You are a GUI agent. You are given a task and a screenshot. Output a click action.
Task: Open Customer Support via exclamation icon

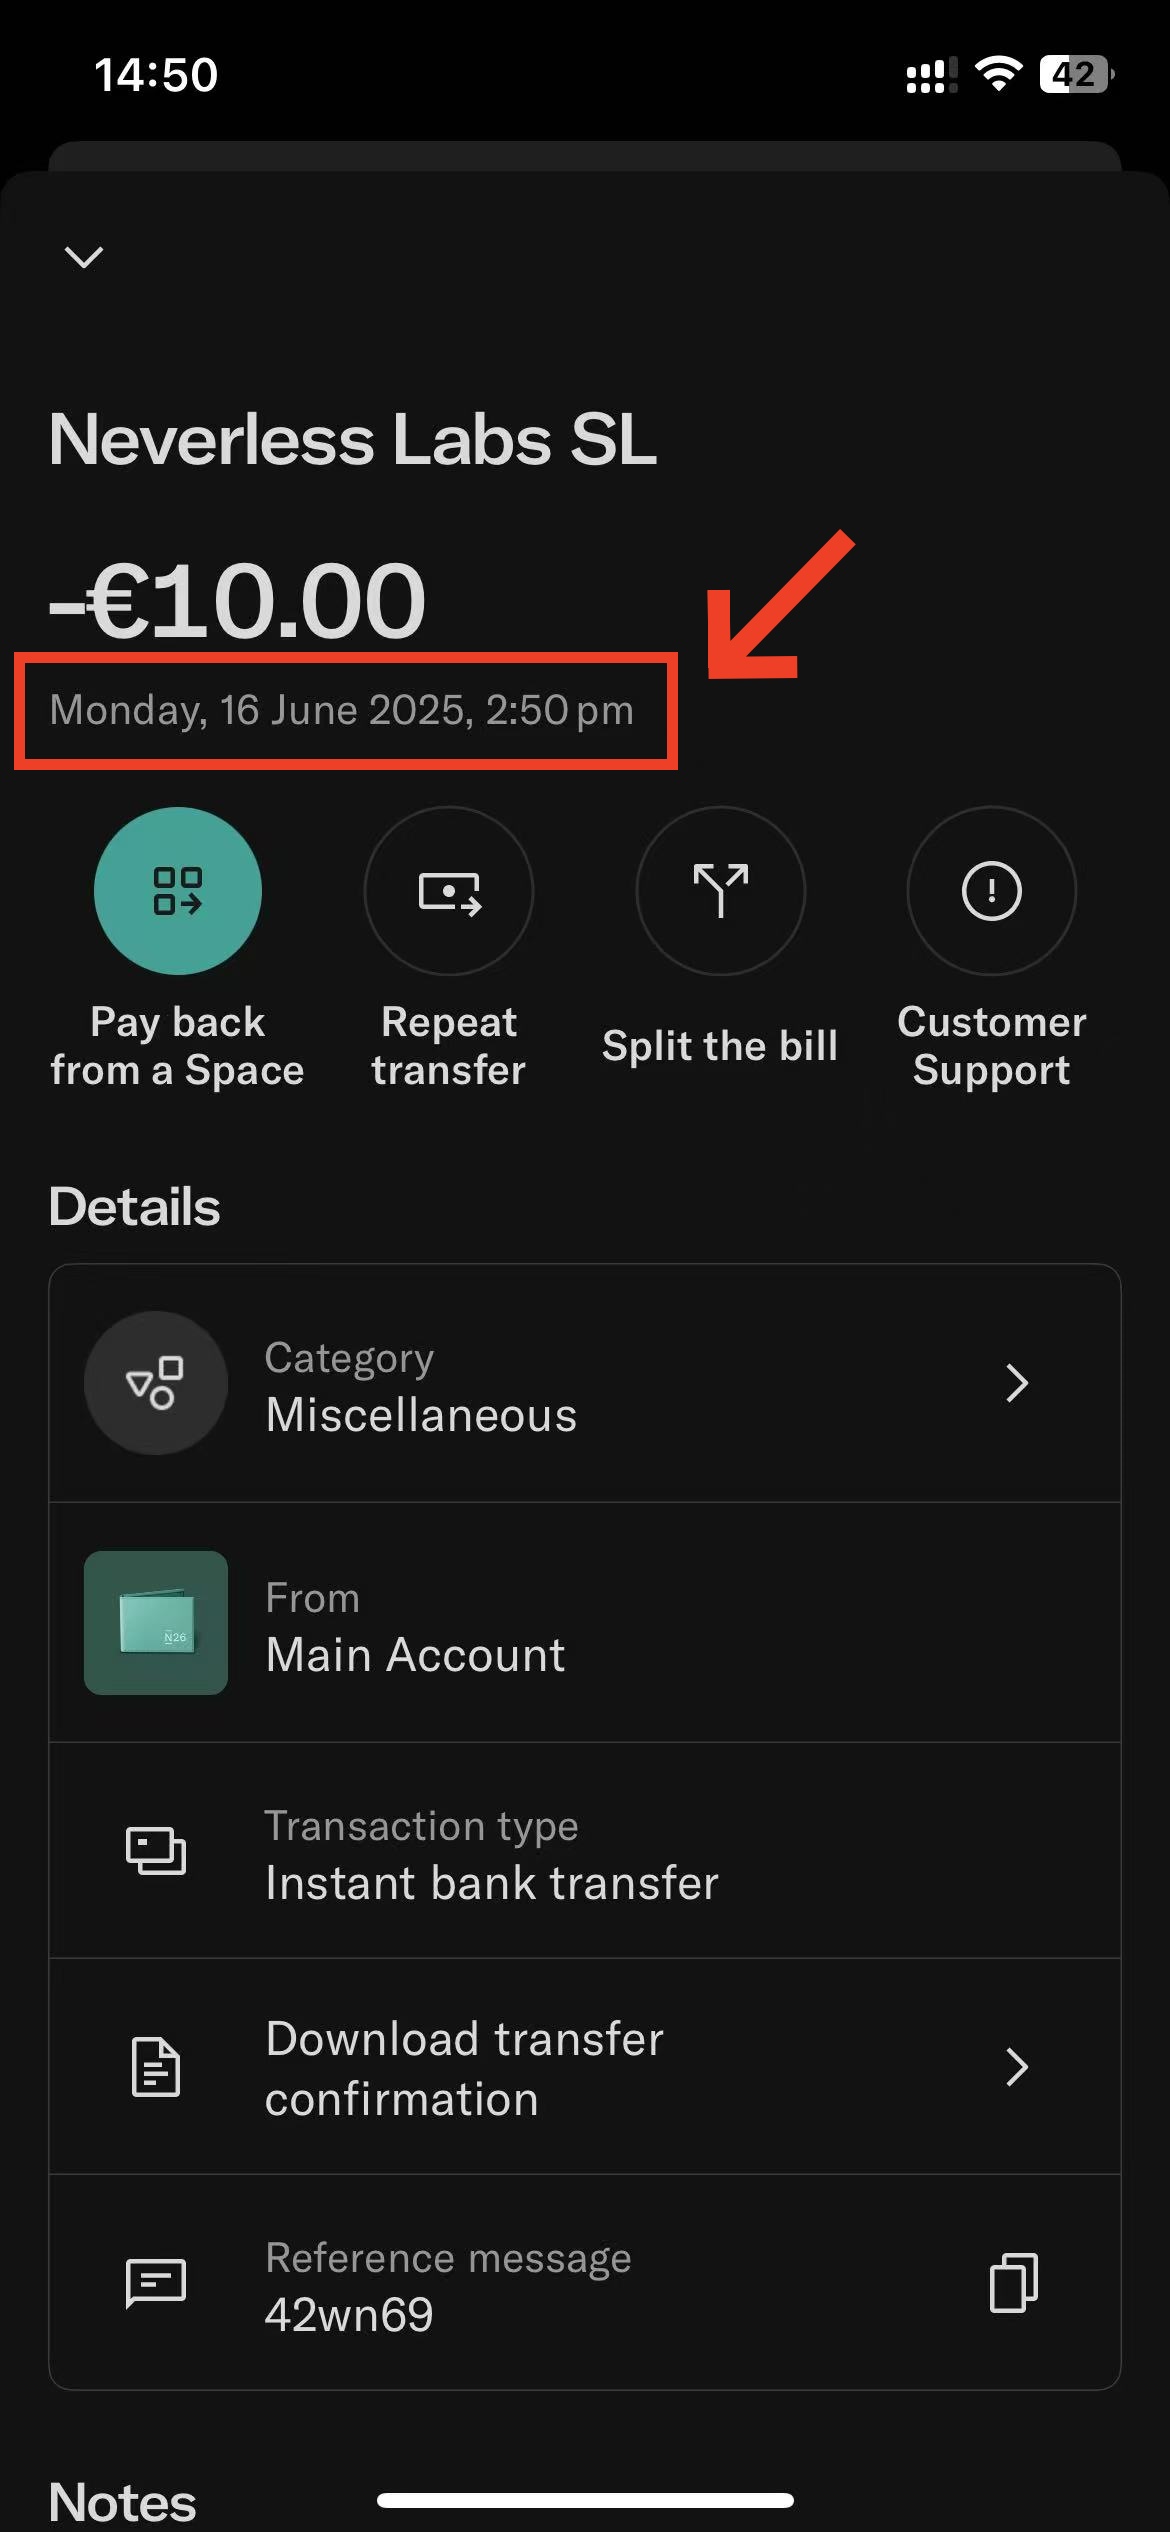991,890
